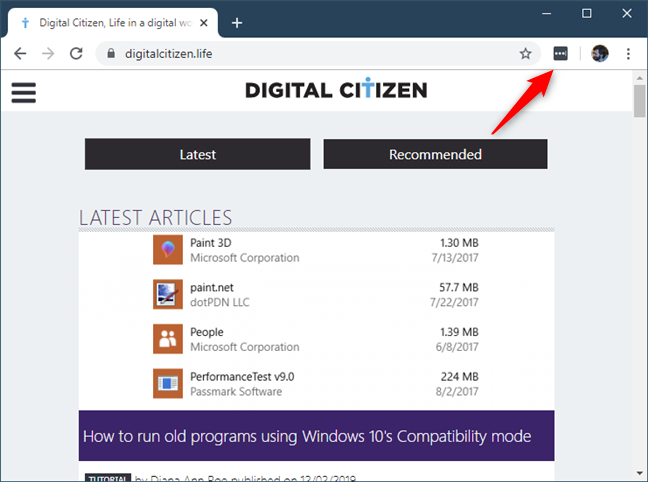Click the People app icon

(168, 339)
